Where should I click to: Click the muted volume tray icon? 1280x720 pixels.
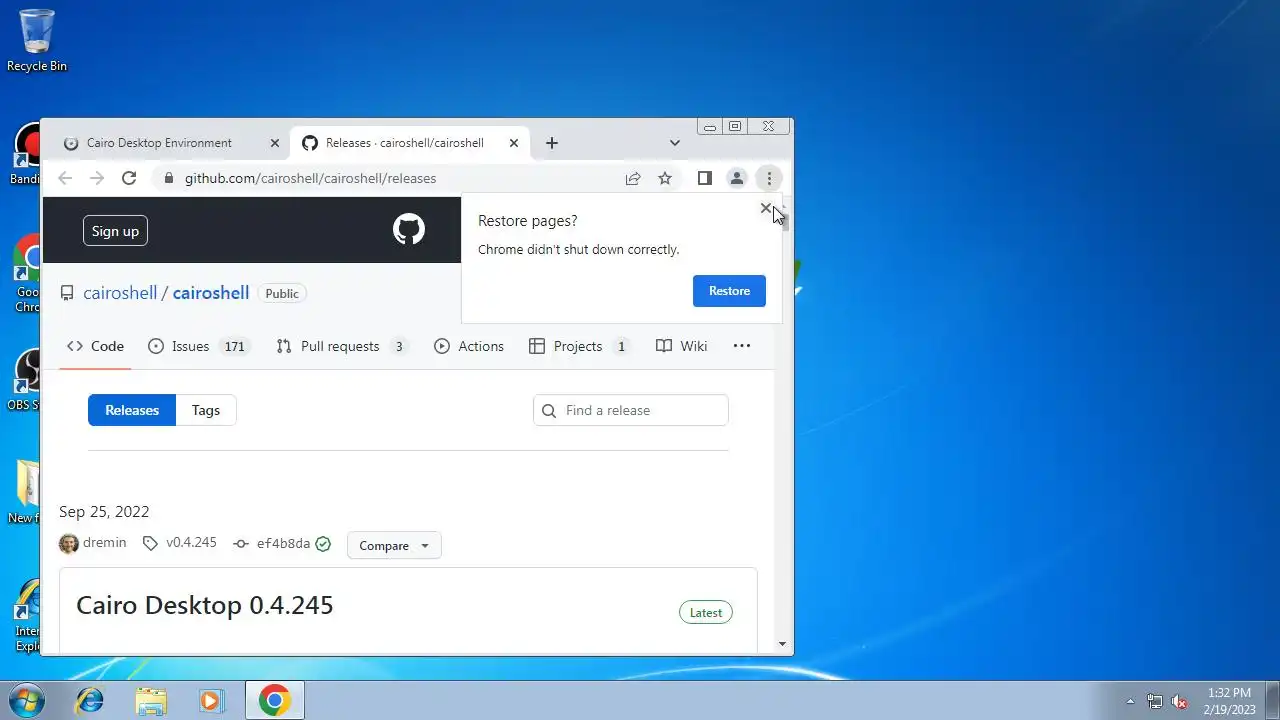tap(1180, 701)
